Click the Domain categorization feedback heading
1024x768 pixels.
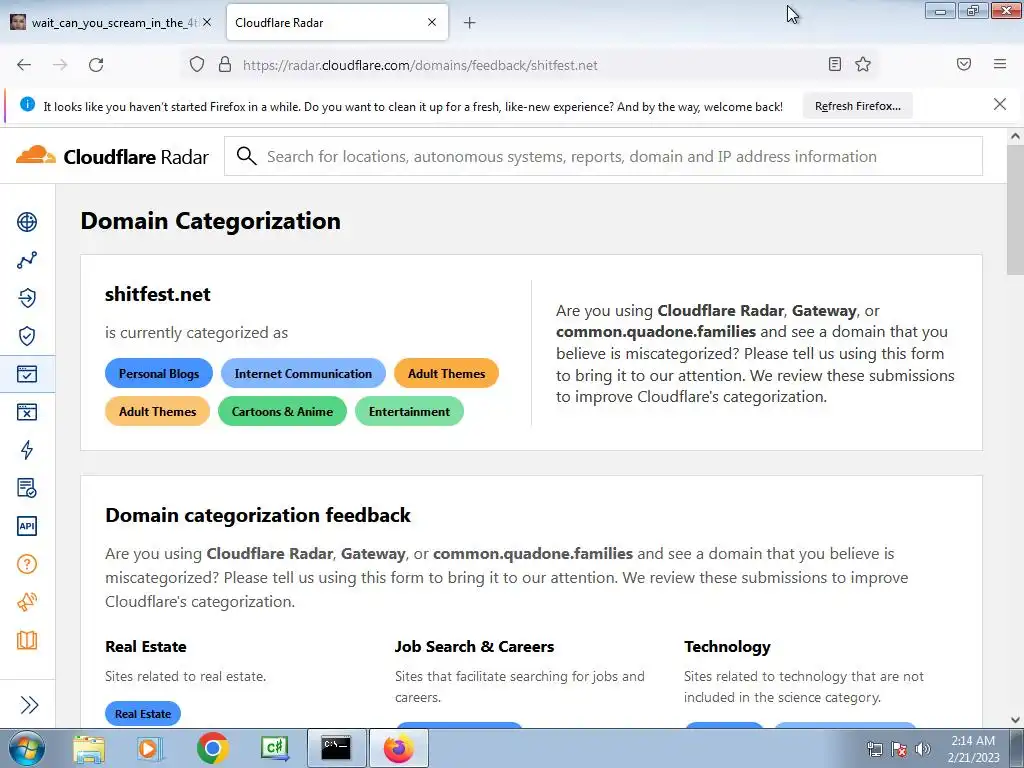pos(258,515)
